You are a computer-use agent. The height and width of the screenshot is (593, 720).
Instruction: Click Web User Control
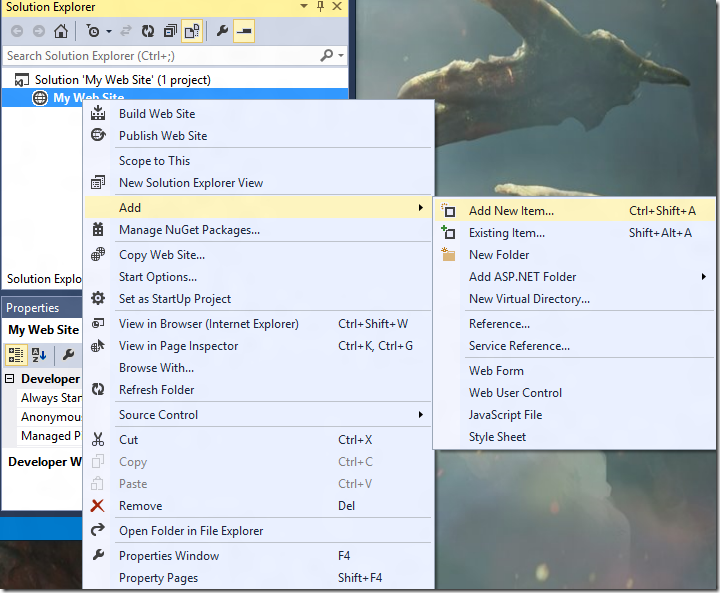click(x=574, y=393)
